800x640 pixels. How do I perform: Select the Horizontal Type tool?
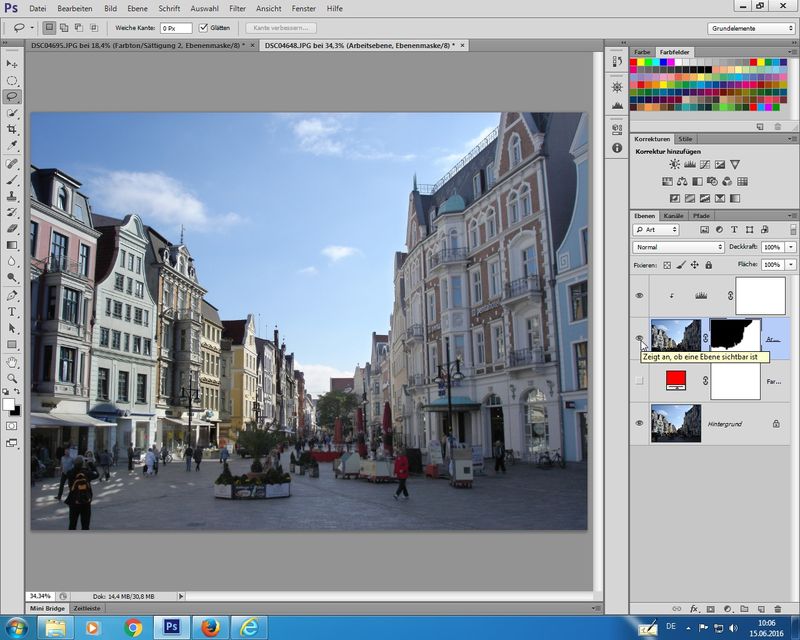[12, 311]
